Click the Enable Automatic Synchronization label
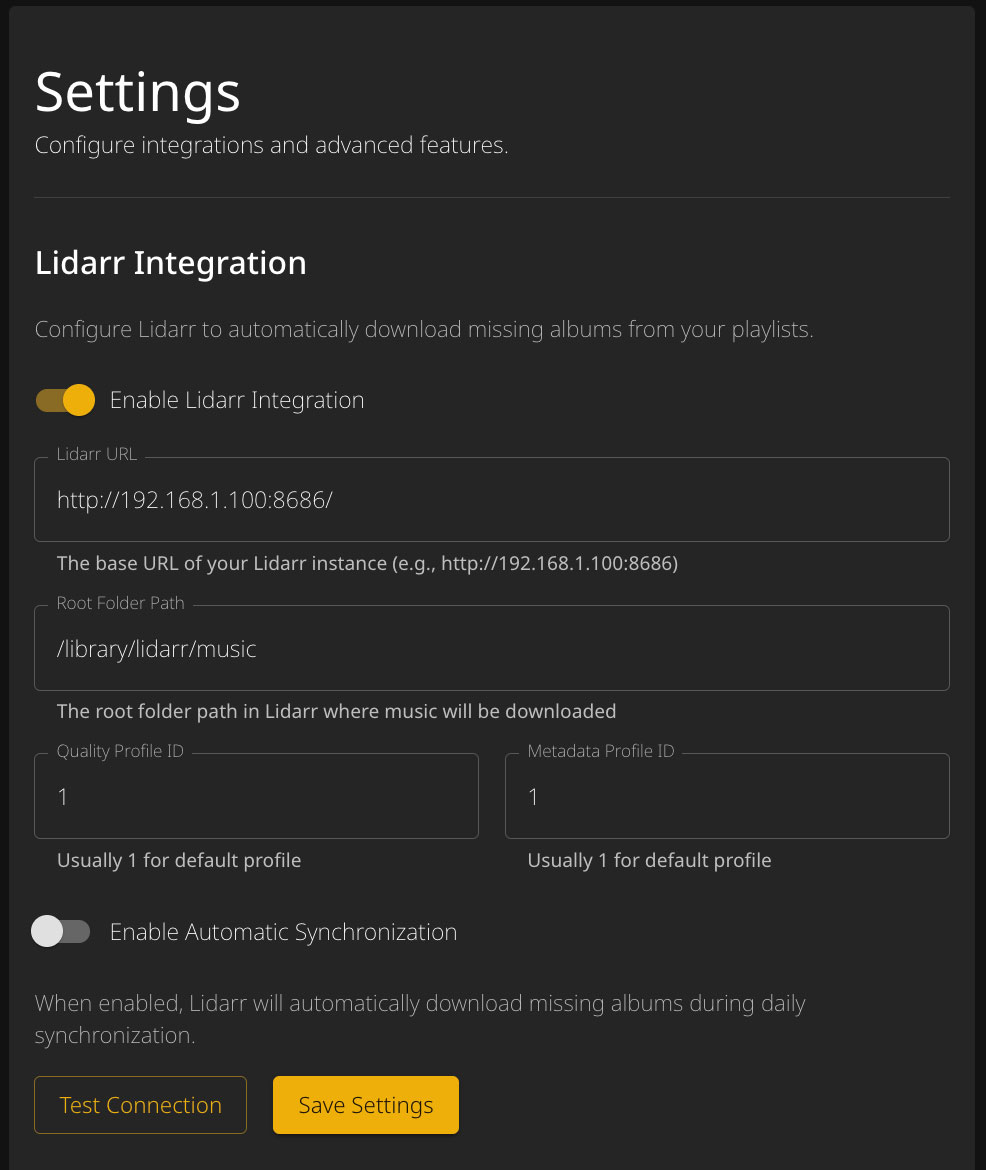Screen dimensions: 986x1170 286,931
